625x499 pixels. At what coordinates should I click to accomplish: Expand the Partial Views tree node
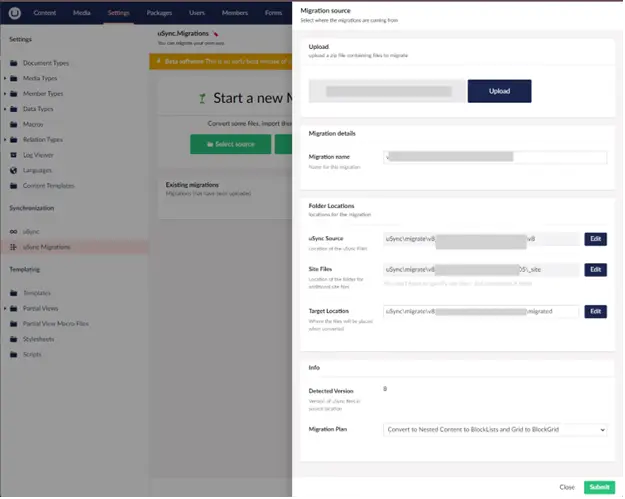pyautogui.click(x=5, y=309)
